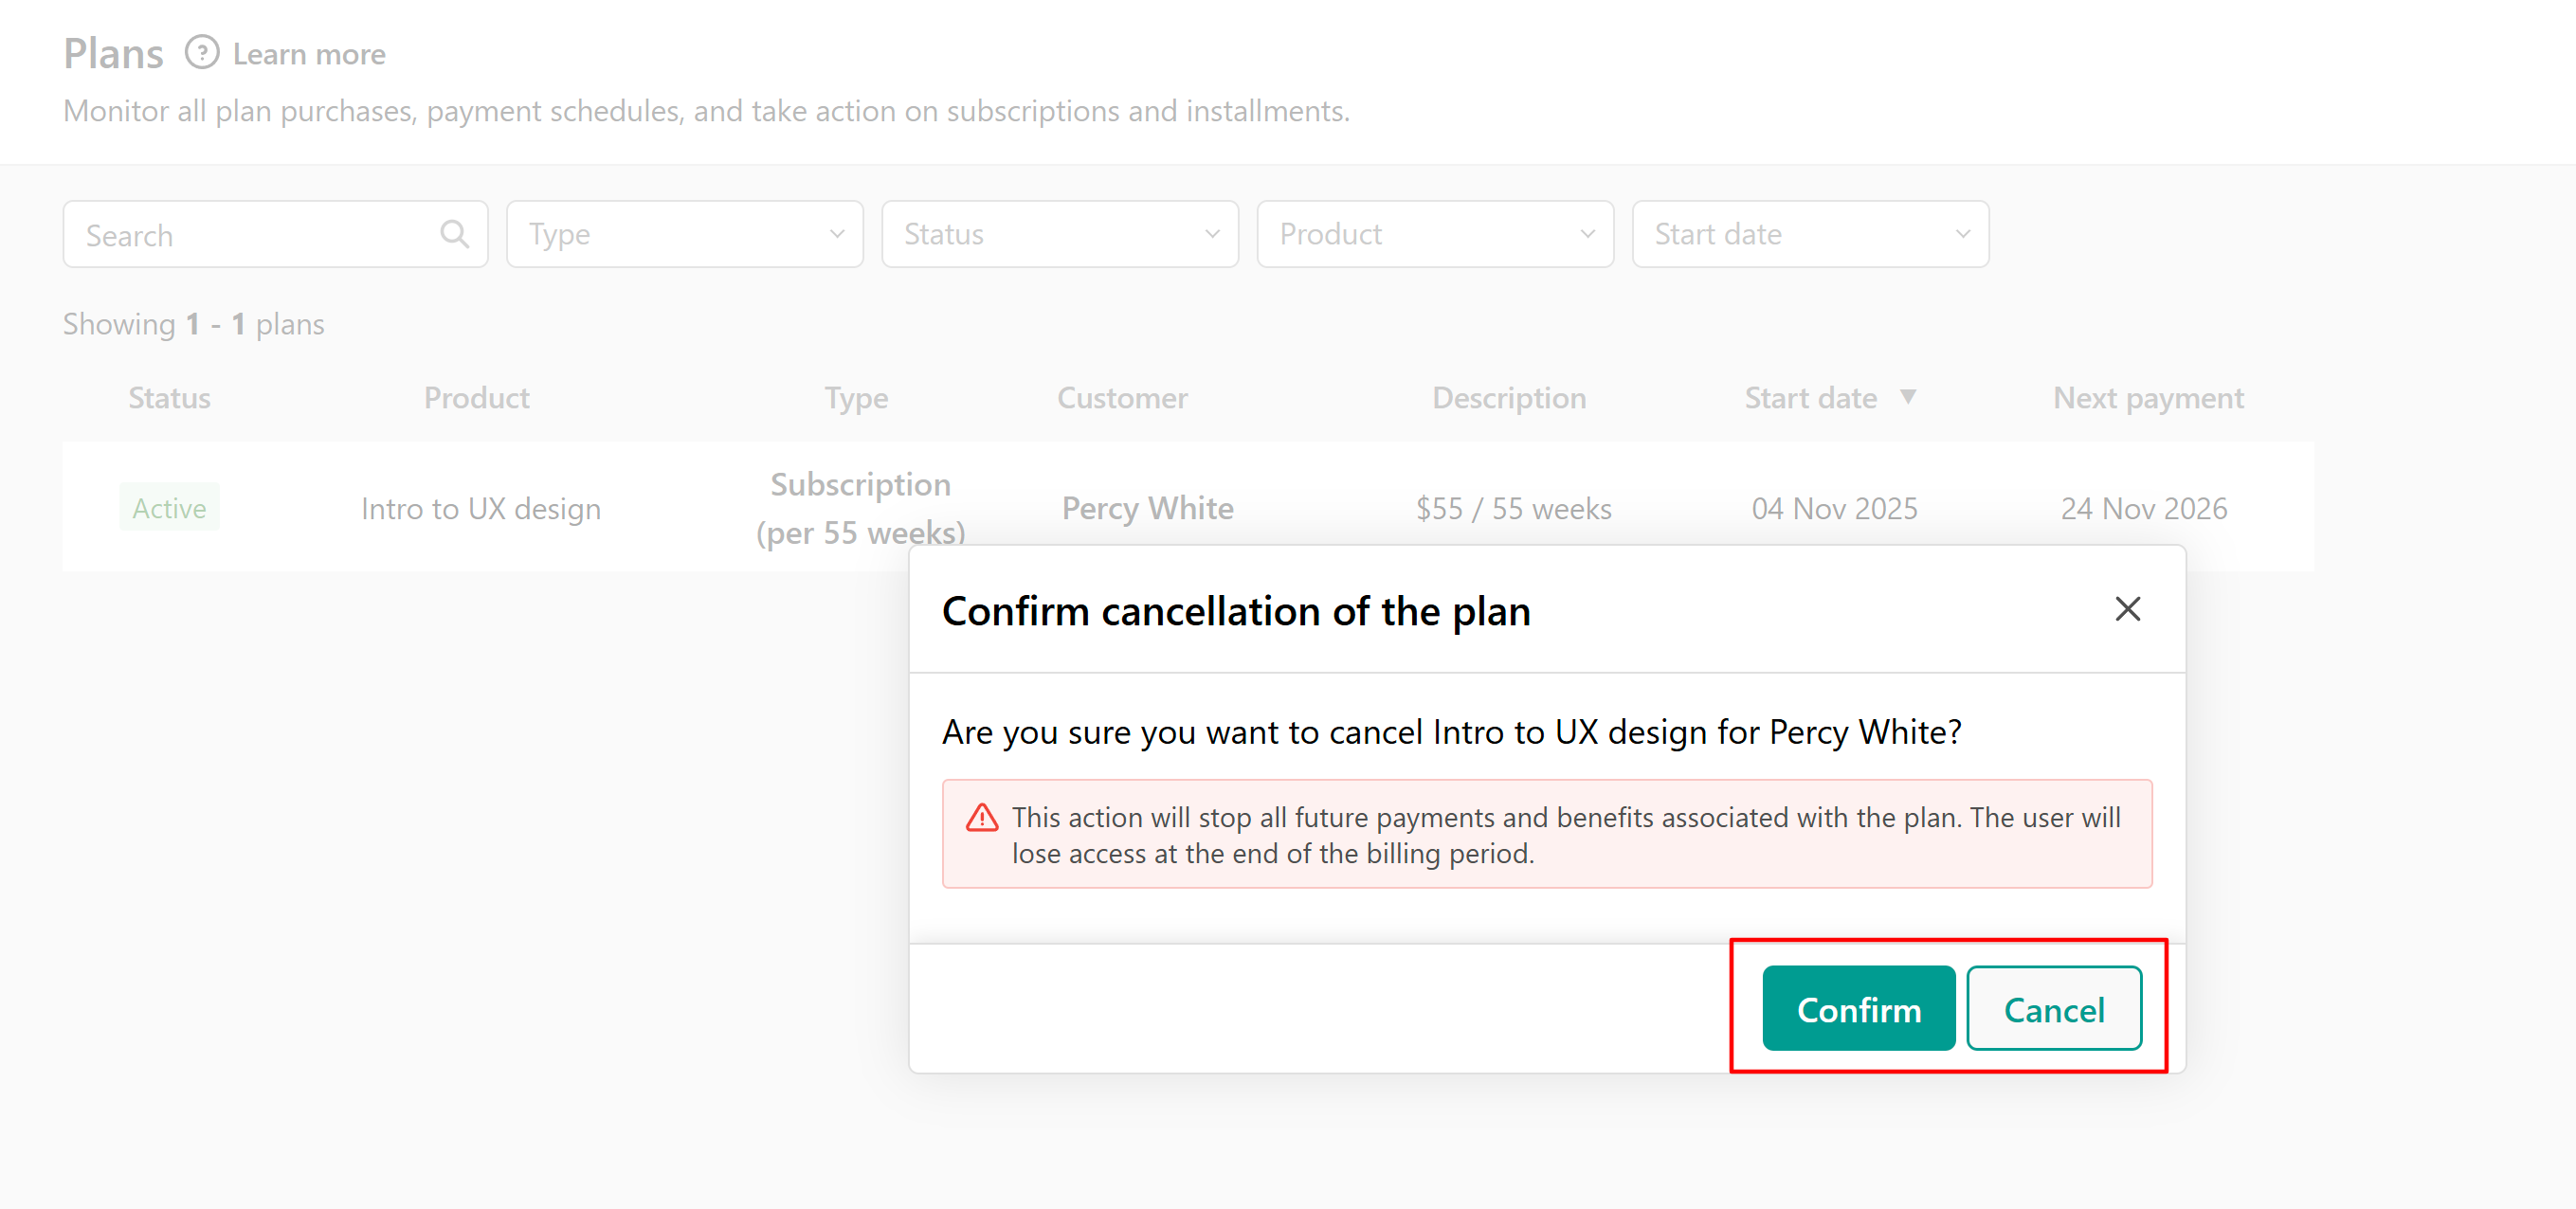Click the red warning triangle icon
The image size is (2576, 1209).
tap(982, 818)
